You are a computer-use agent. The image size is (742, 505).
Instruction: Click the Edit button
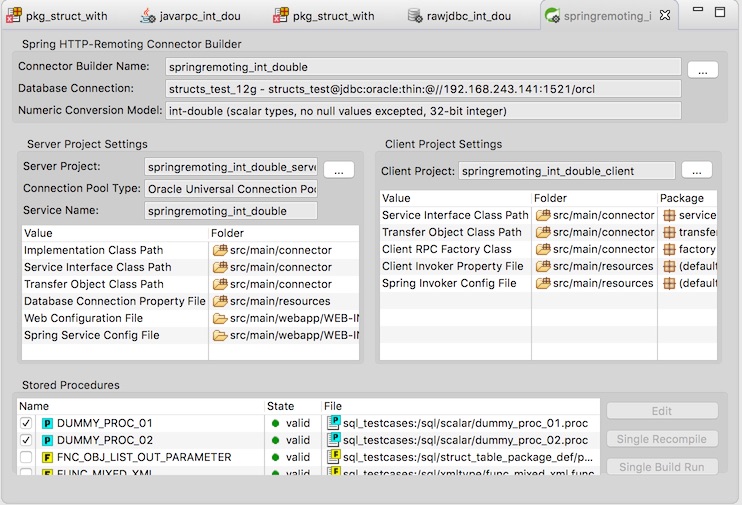pos(662,411)
